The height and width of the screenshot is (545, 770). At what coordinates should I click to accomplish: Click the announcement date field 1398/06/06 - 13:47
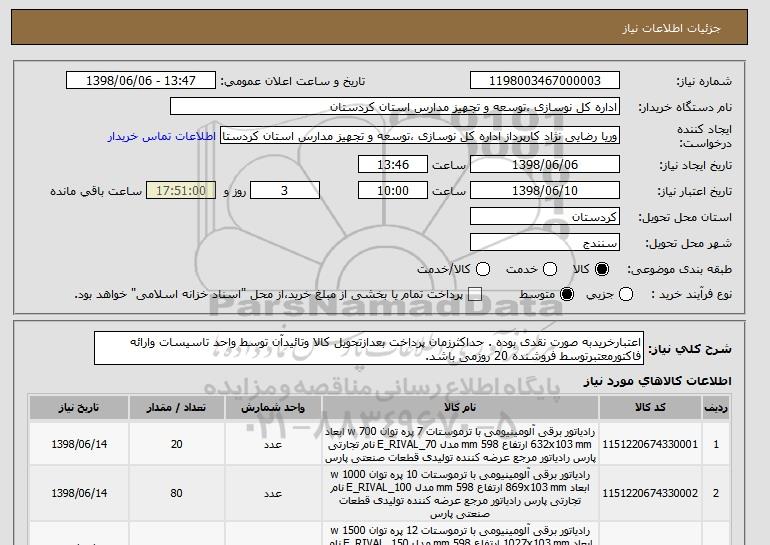coord(141,81)
